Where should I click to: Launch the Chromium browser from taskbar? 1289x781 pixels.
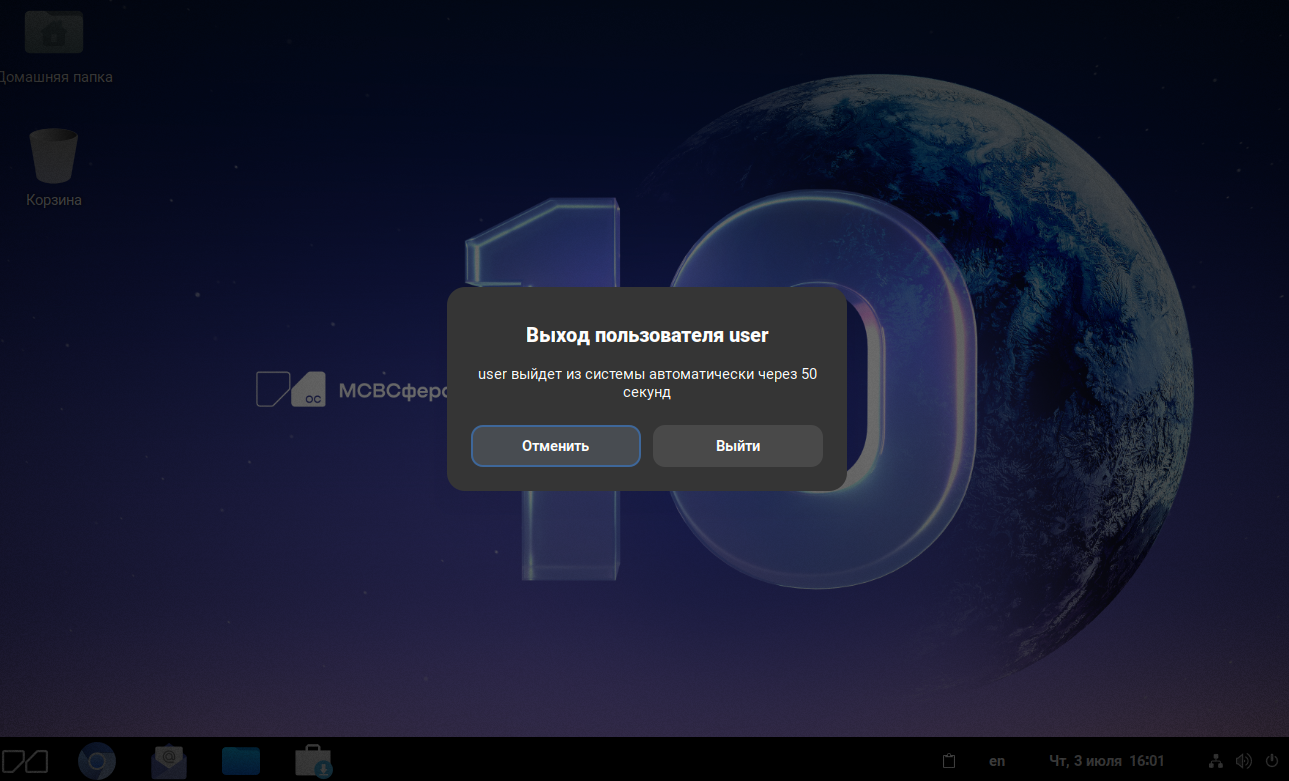click(x=97, y=762)
